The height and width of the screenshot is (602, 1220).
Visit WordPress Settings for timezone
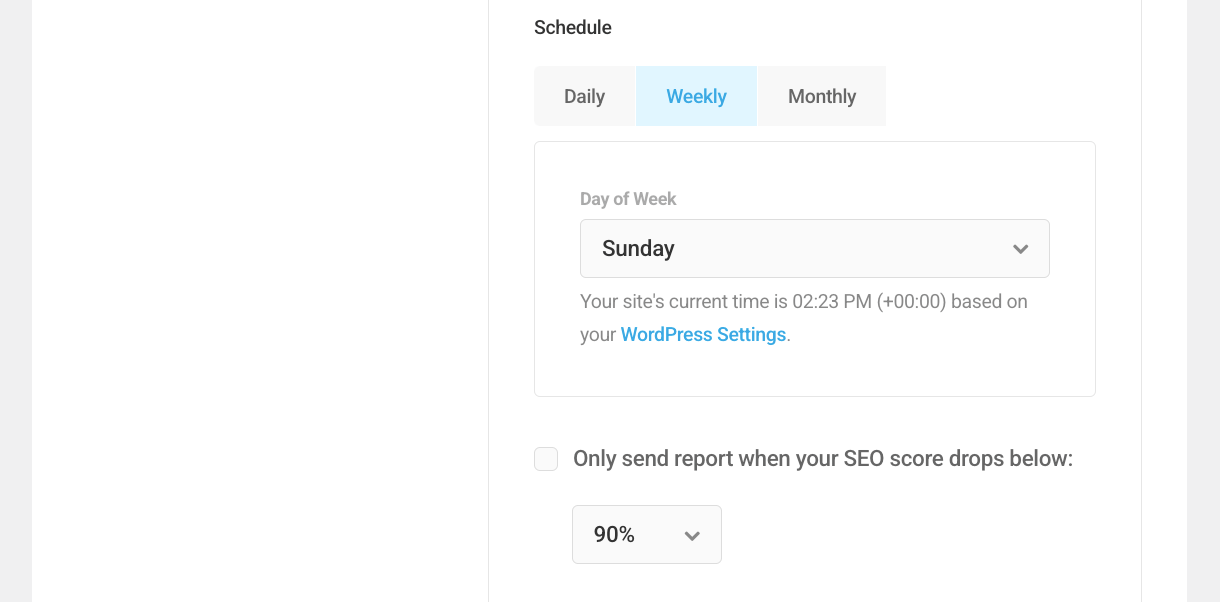click(703, 334)
